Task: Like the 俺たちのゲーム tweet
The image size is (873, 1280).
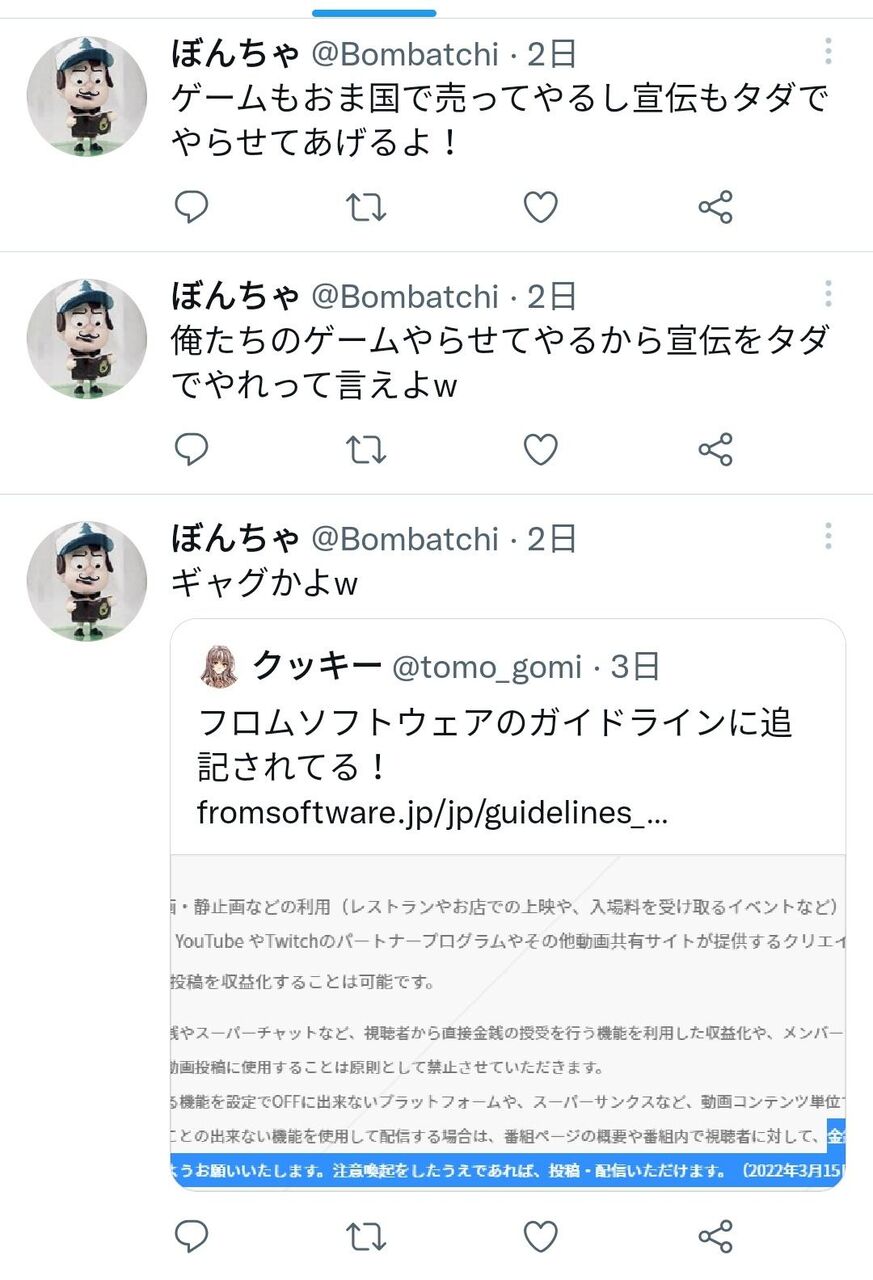Action: point(540,450)
